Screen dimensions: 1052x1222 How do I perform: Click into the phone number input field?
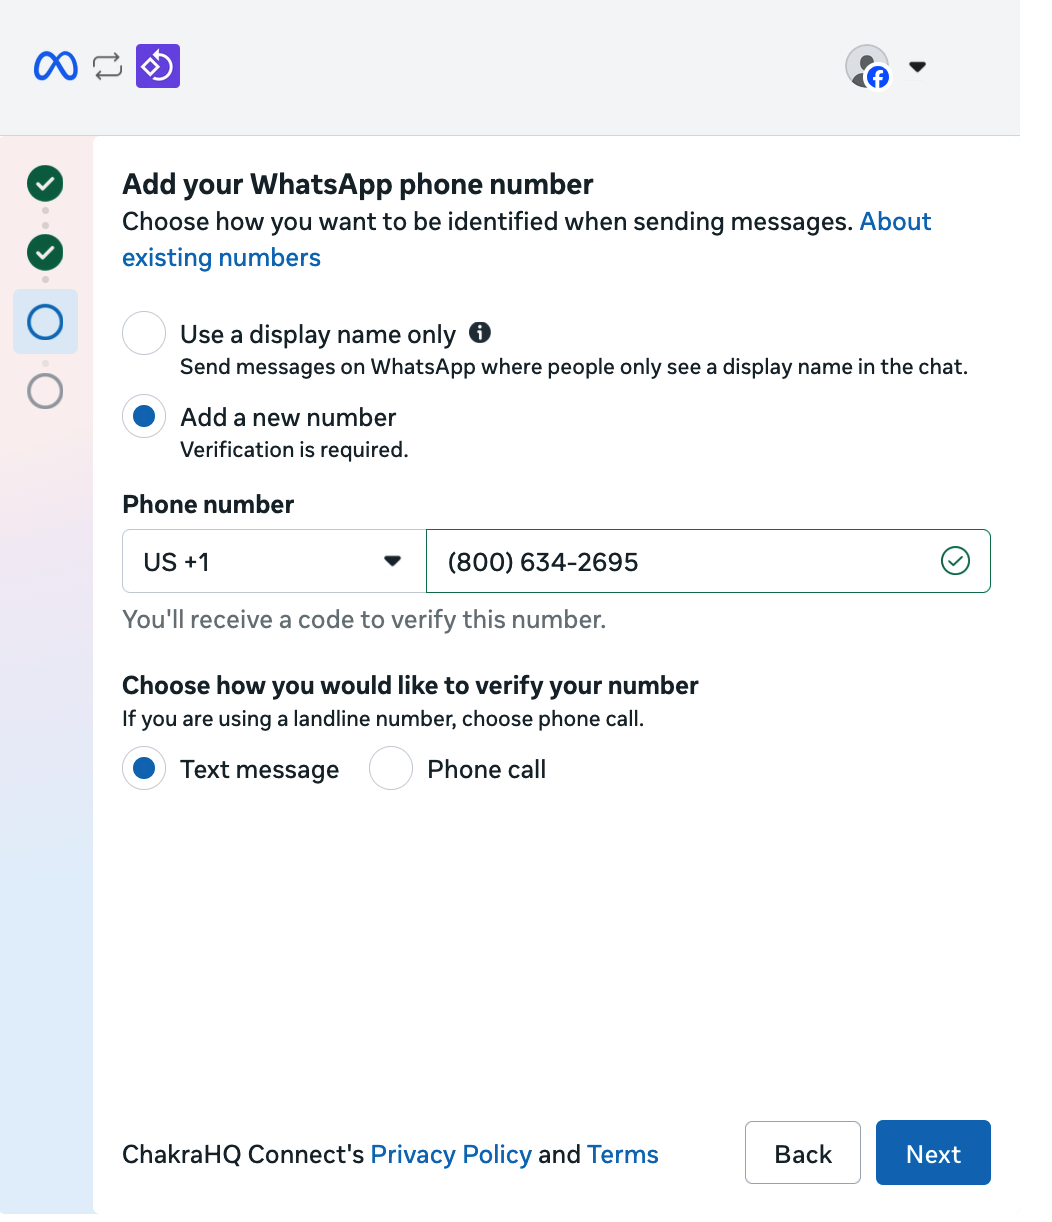point(680,562)
